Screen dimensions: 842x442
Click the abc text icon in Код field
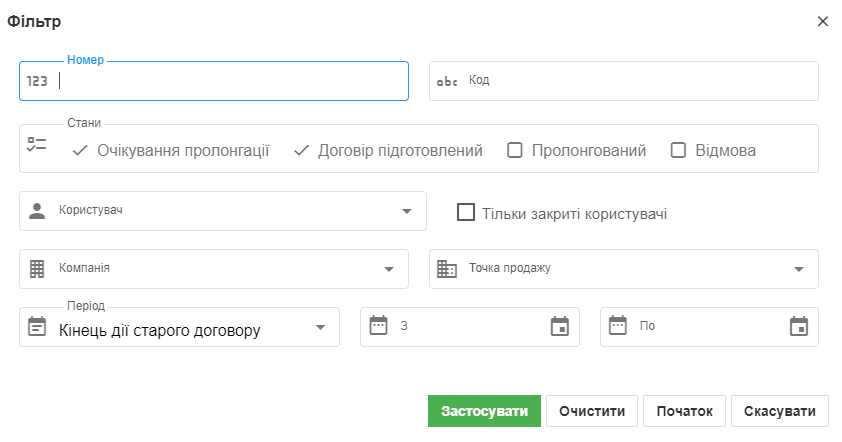click(x=447, y=82)
